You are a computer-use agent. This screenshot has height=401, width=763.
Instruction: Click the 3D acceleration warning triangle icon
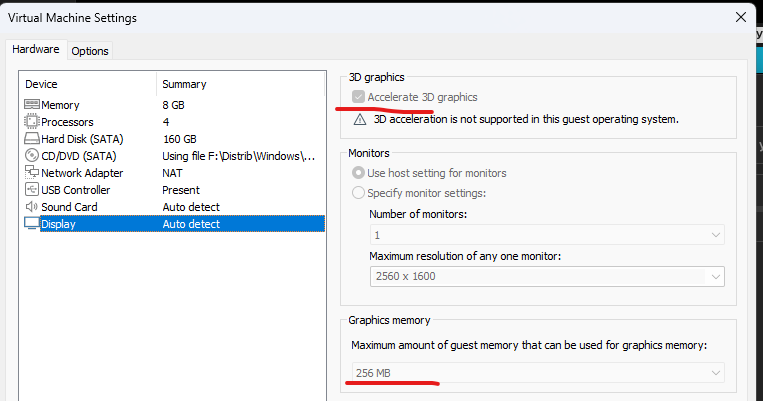pyautogui.click(x=360, y=119)
